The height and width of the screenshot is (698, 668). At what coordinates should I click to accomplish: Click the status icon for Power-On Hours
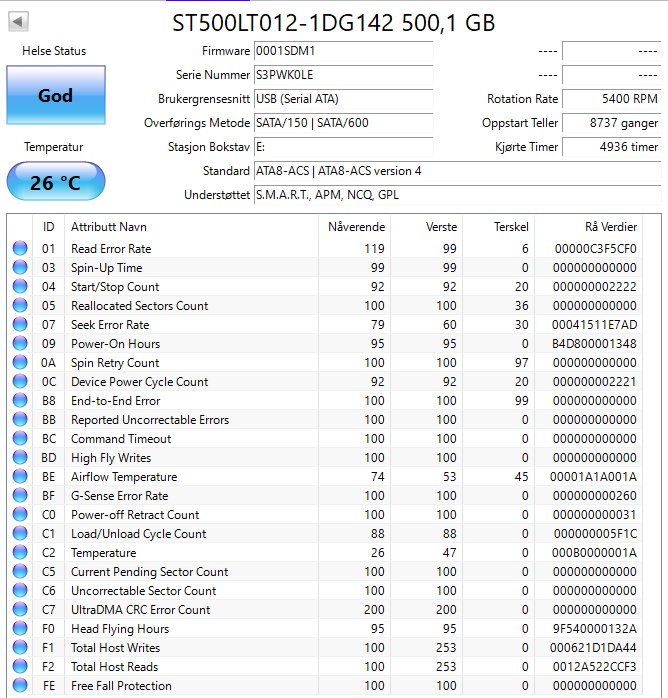[20, 344]
